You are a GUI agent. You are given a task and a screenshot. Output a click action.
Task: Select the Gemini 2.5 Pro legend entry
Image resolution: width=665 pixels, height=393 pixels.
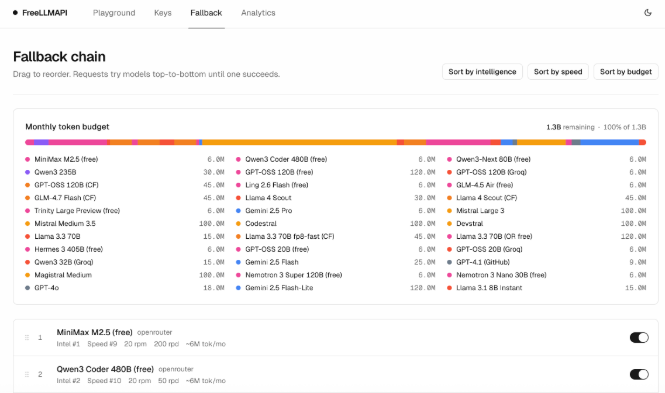coord(335,211)
